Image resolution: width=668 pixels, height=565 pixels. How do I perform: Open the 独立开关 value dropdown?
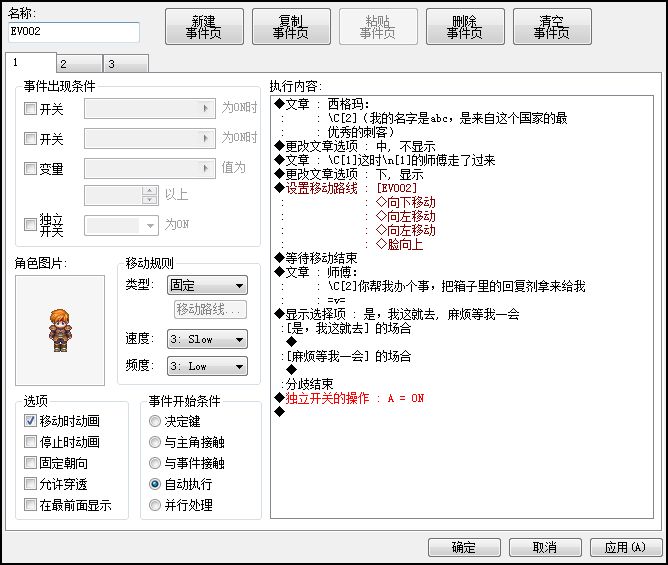(x=121, y=225)
